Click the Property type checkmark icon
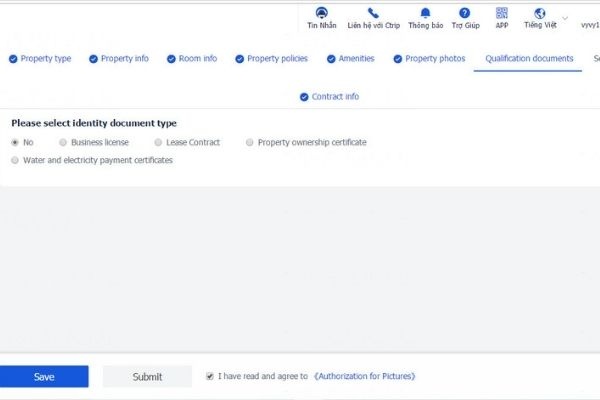Viewport: 600px width, 400px height. [13, 59]
